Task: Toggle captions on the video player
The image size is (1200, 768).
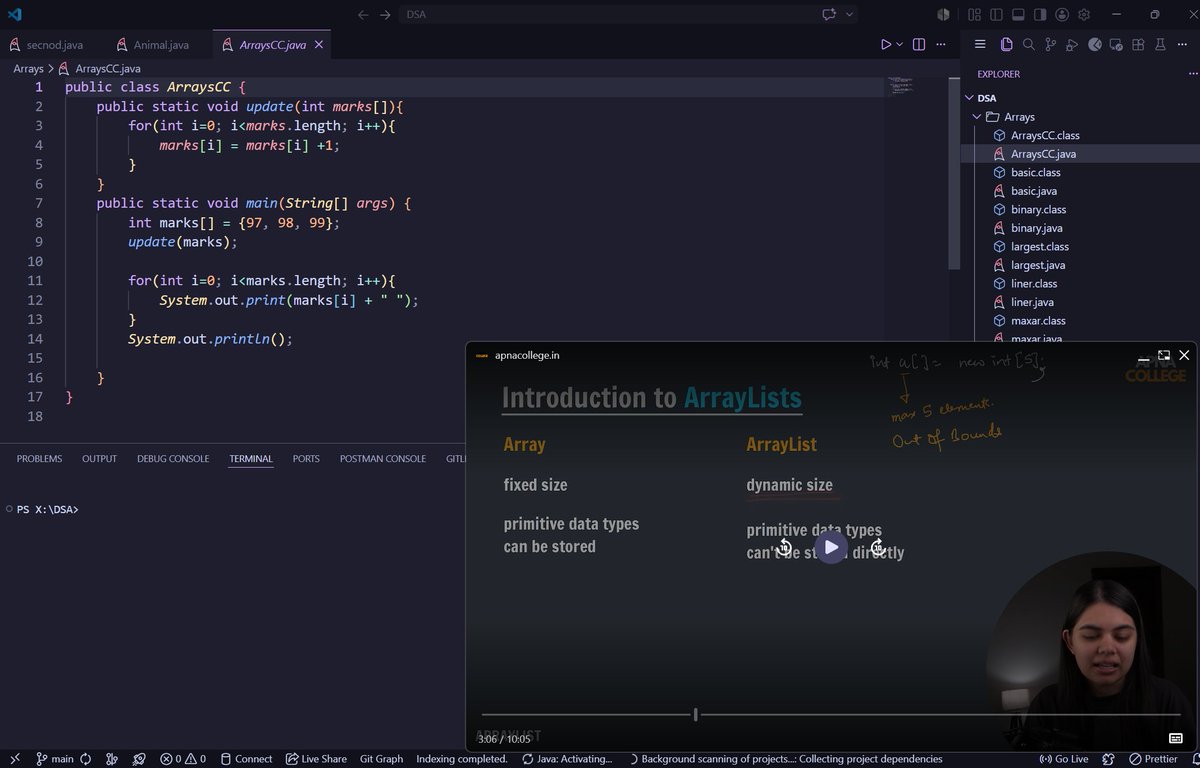Action: pos(1175,738)
